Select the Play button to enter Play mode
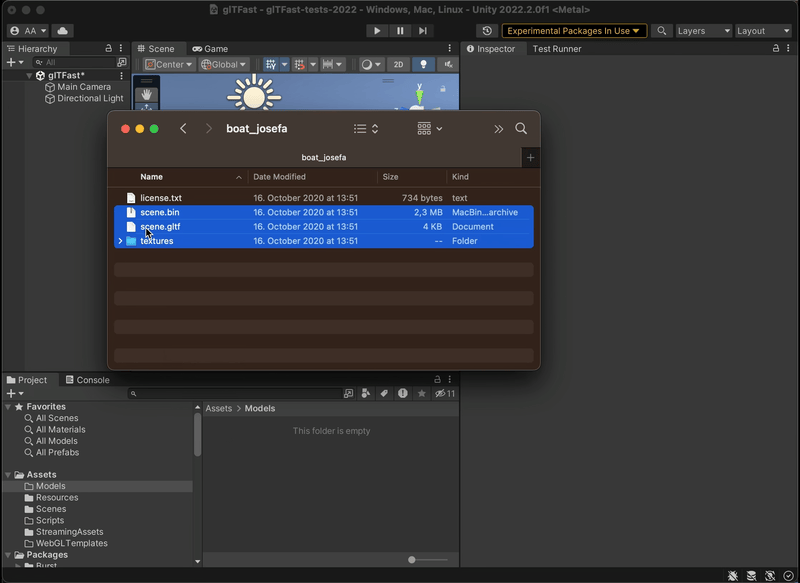Image resolution: width=800 pixels, height=583 pixels. [377, 30]
